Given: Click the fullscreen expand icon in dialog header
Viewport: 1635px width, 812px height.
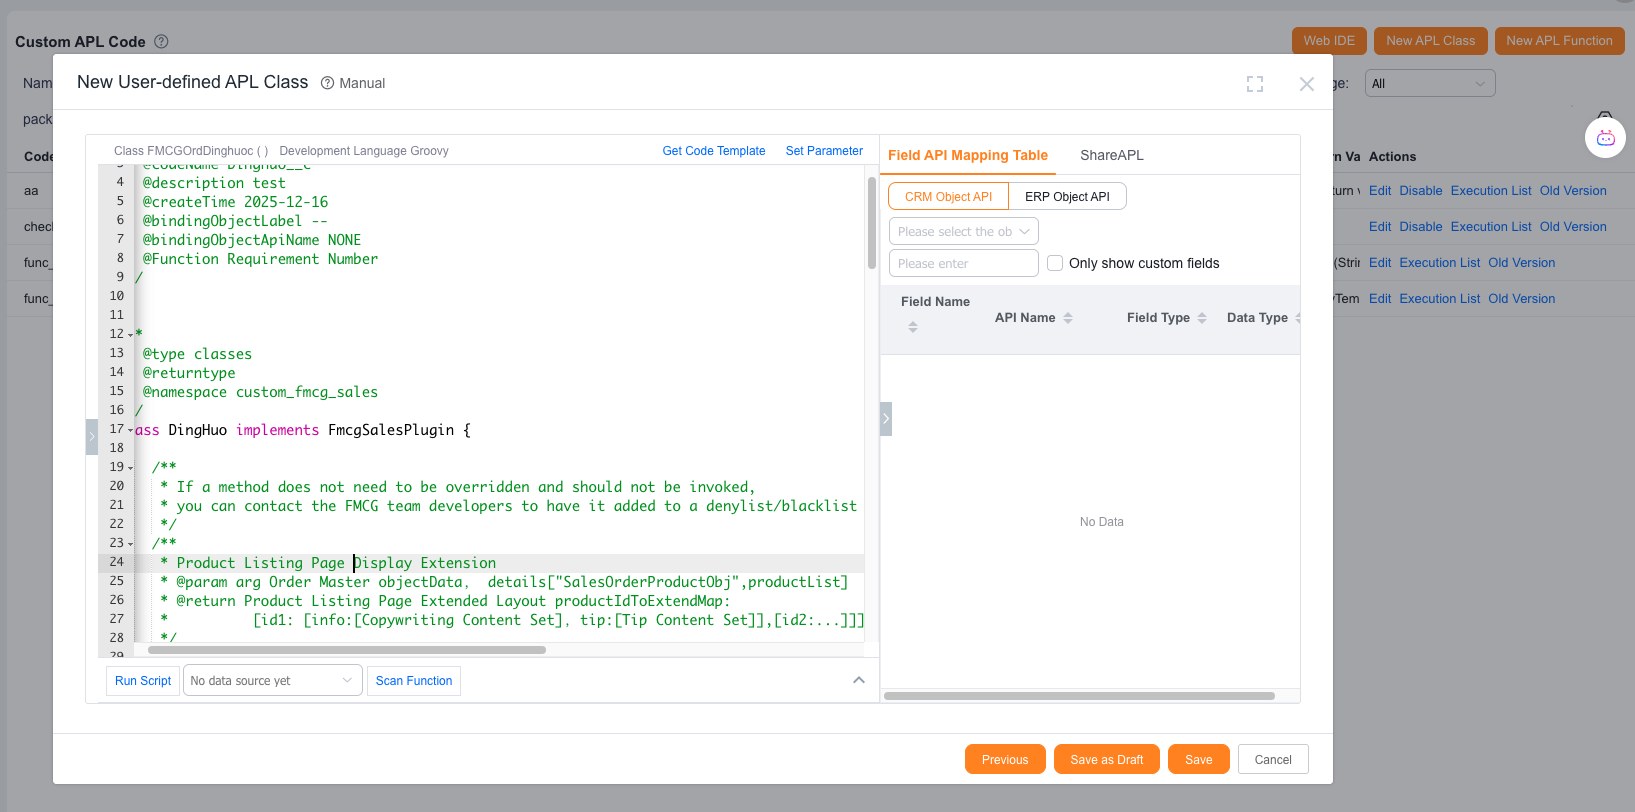Looking at the screenshot, I should coord(1255,84).
